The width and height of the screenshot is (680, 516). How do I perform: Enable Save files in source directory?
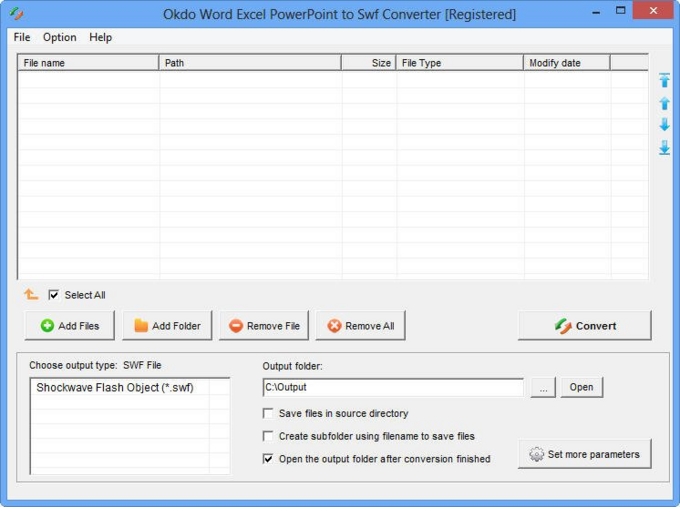268,413
